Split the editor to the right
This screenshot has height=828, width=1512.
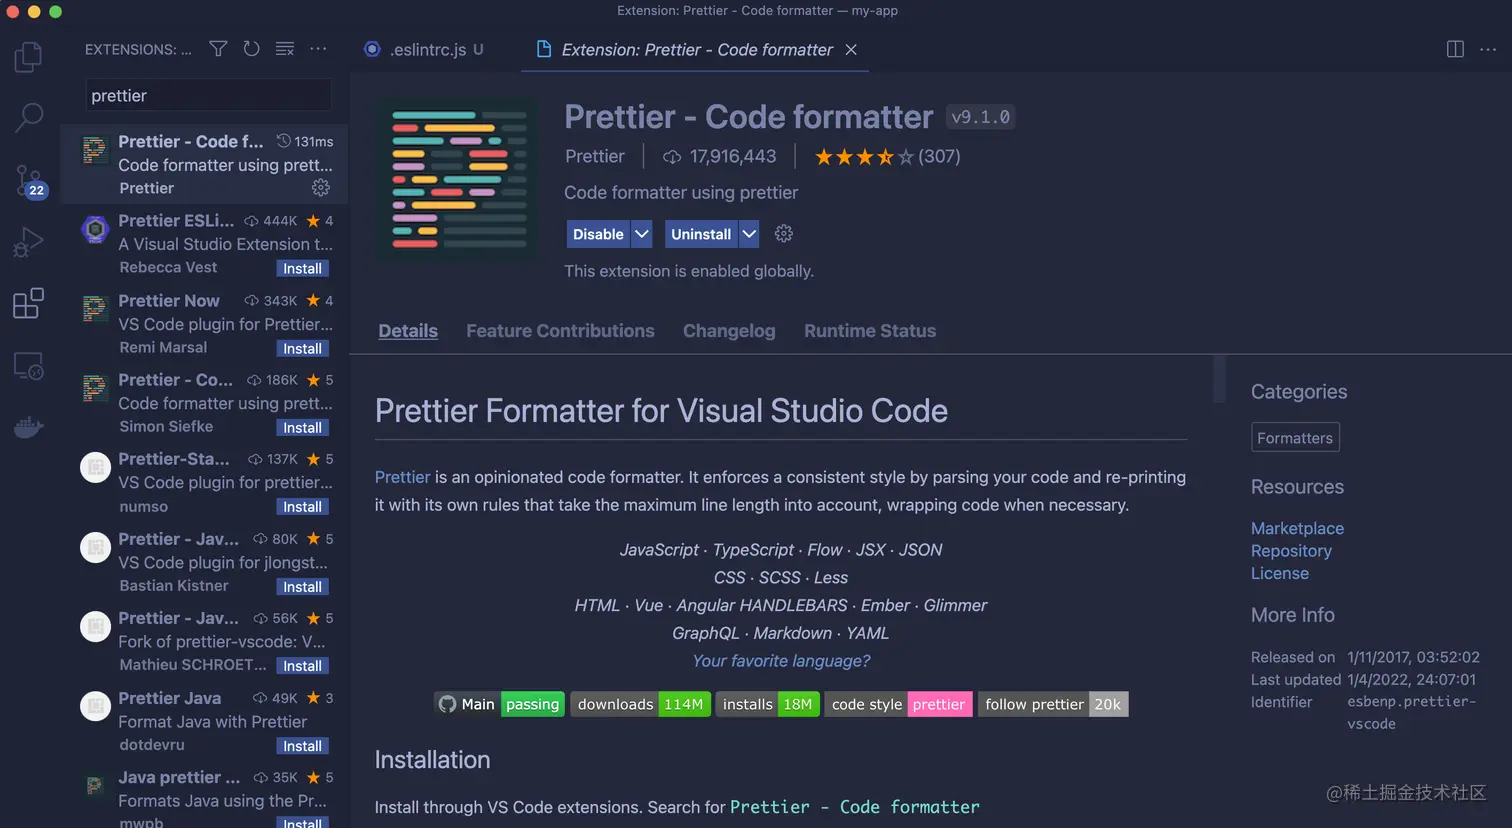click(x=1455, y=49)
